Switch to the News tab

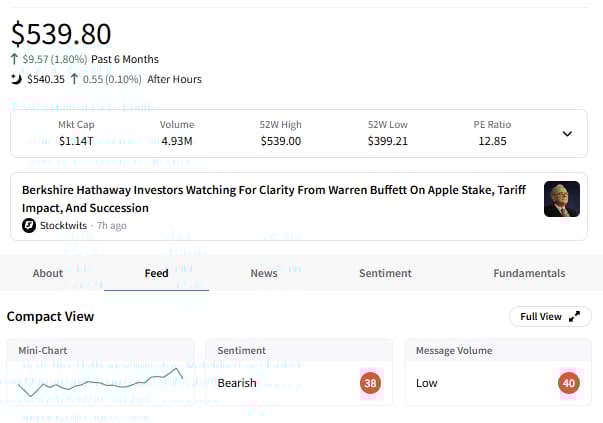pos(264,273)
